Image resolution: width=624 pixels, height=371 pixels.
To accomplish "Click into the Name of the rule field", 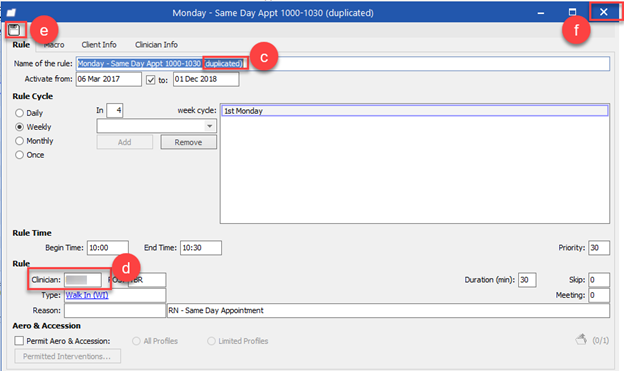I will tap(343, 64).
